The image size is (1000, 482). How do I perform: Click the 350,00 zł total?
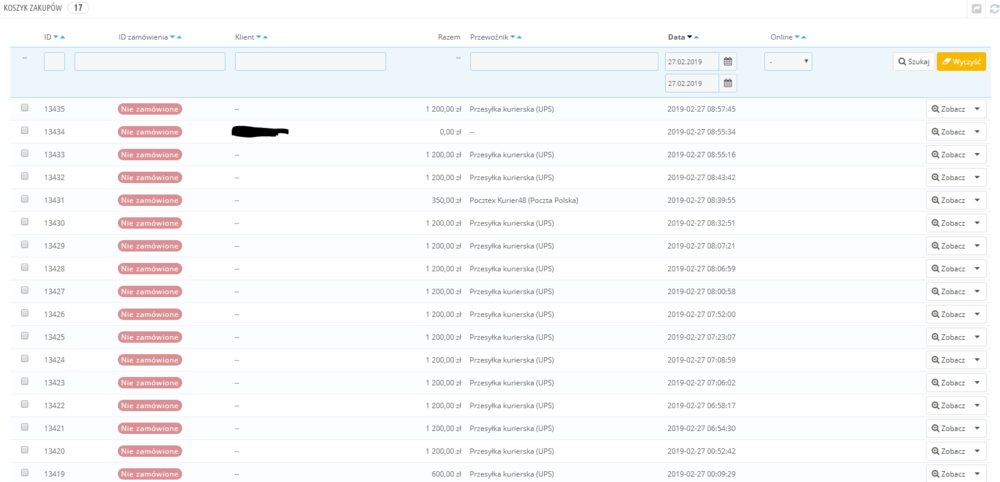click(446, 200)
